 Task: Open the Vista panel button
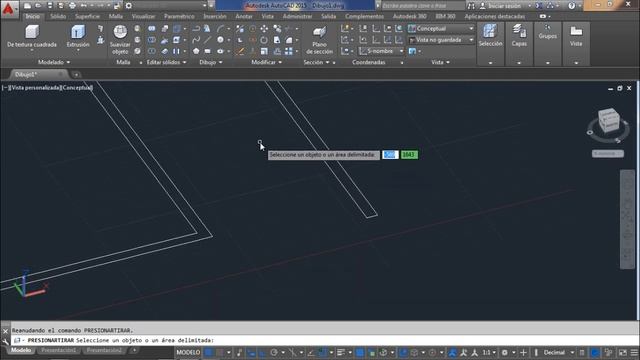(576, 36)
